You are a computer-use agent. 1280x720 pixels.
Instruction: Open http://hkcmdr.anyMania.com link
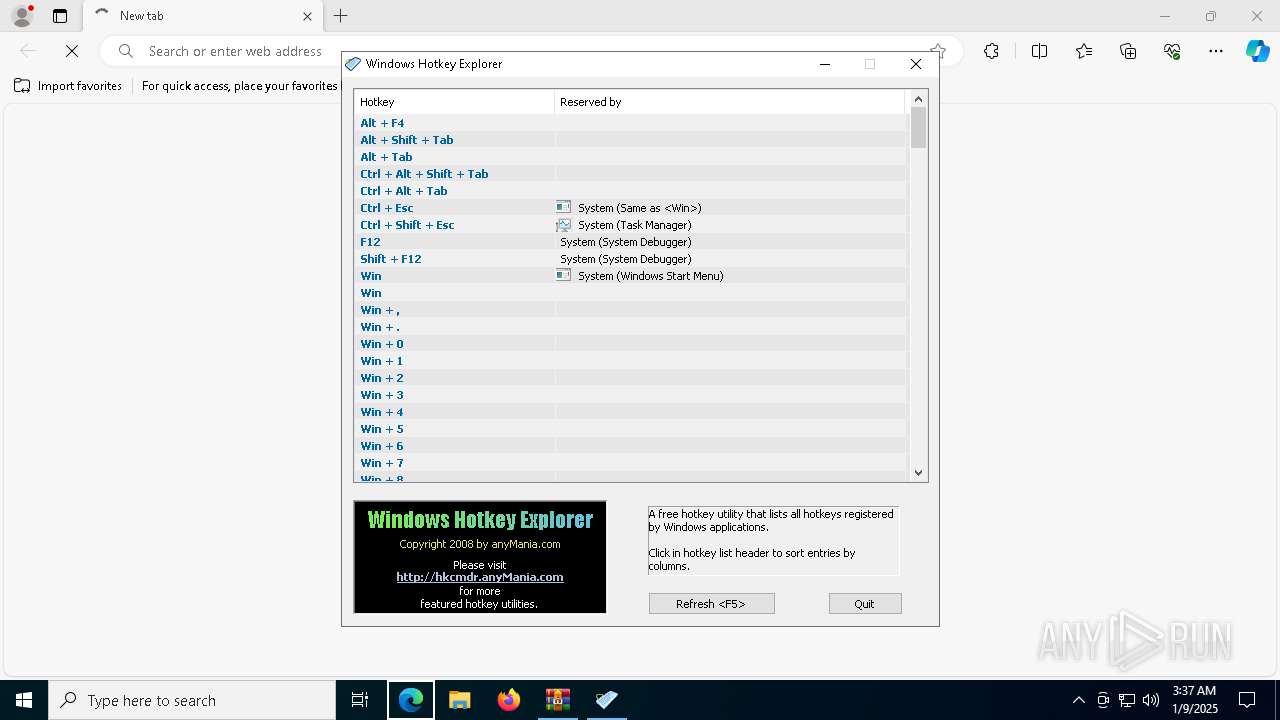tap(480, 577)
